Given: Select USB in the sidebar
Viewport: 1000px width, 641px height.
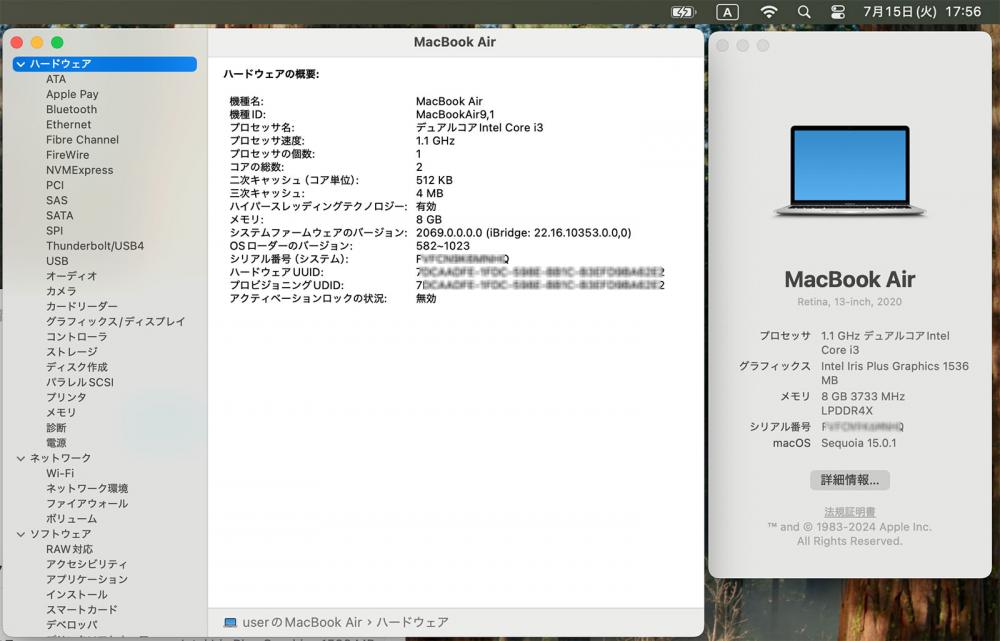Looking at the screenshot, I should [x=57, y=261].
